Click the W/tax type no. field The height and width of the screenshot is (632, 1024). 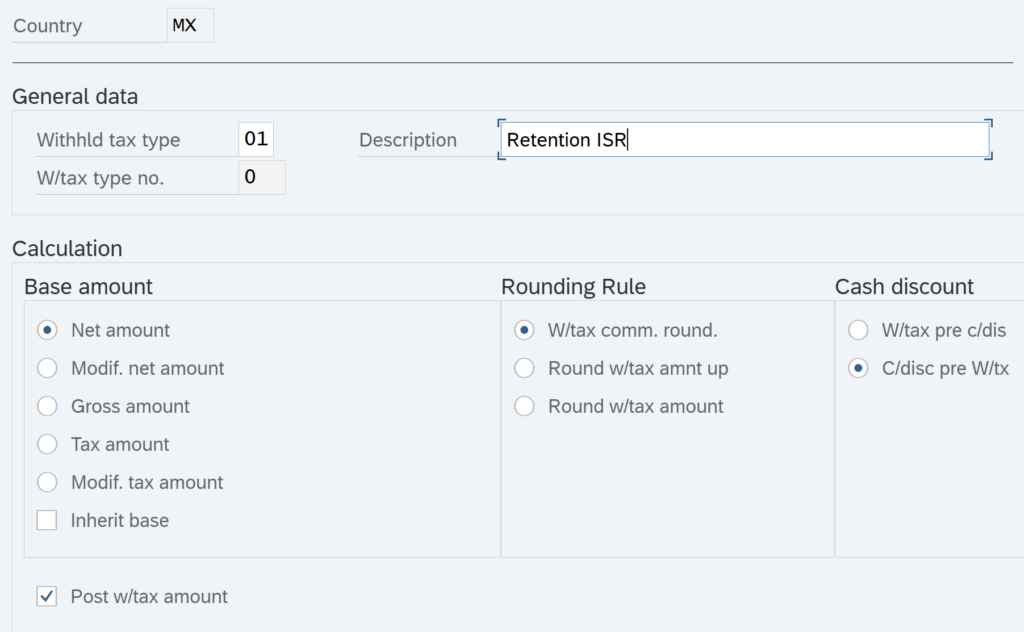pyautogui.click(x=262, y=178)
